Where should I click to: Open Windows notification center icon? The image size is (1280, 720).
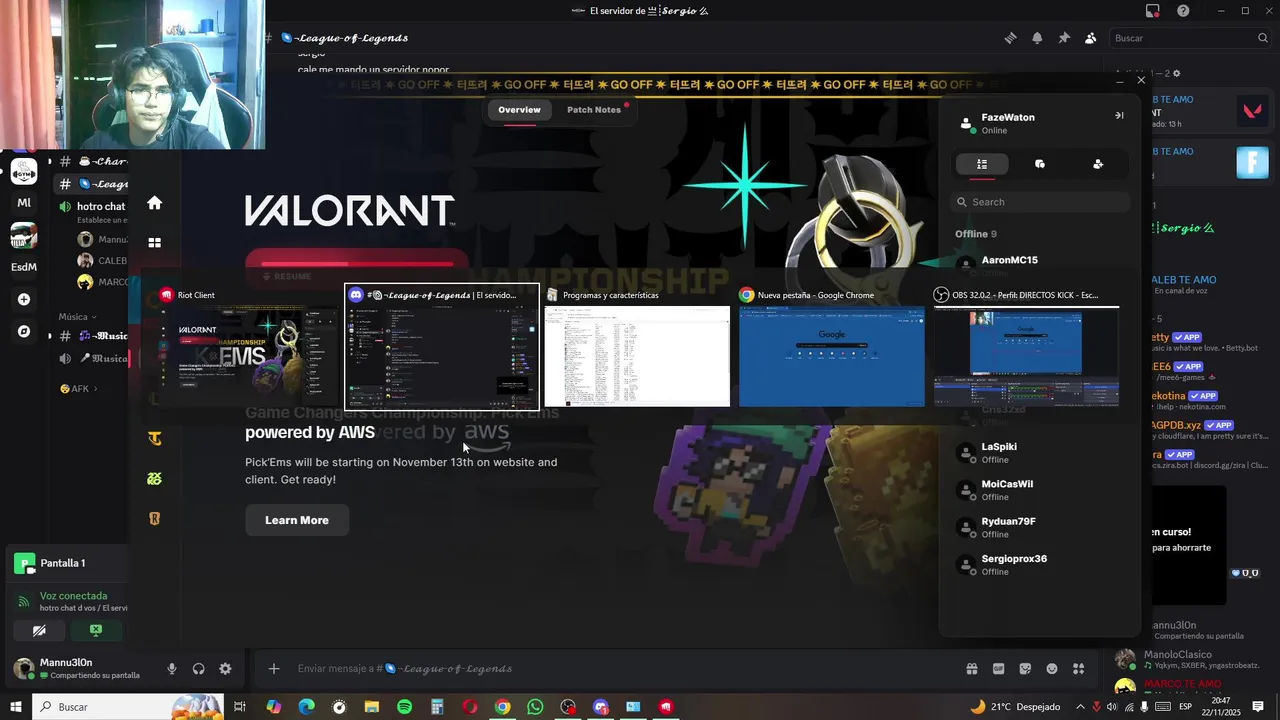pos(1258,707)
